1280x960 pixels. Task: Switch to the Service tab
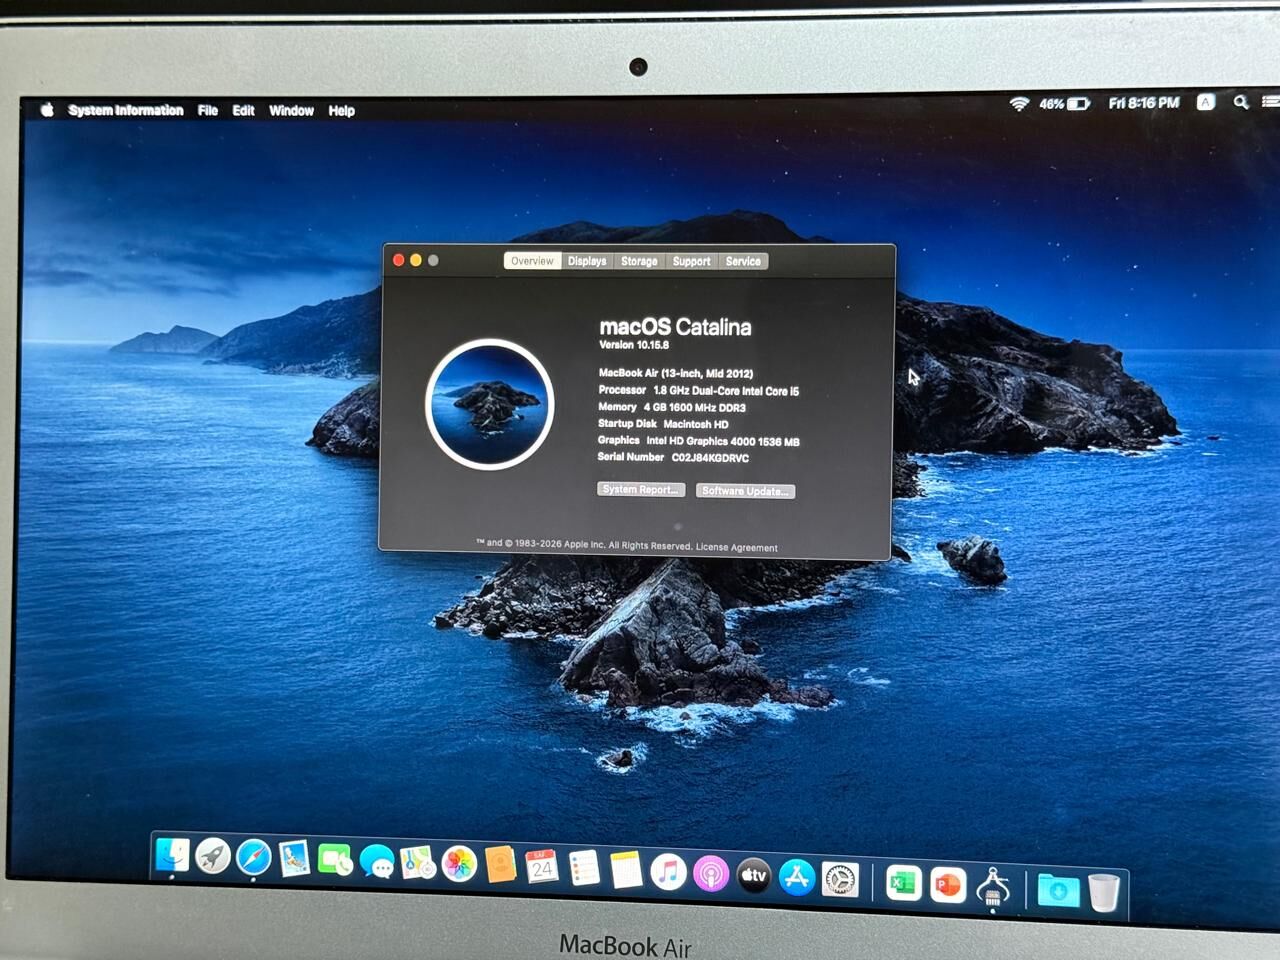(x=743, y=261)
